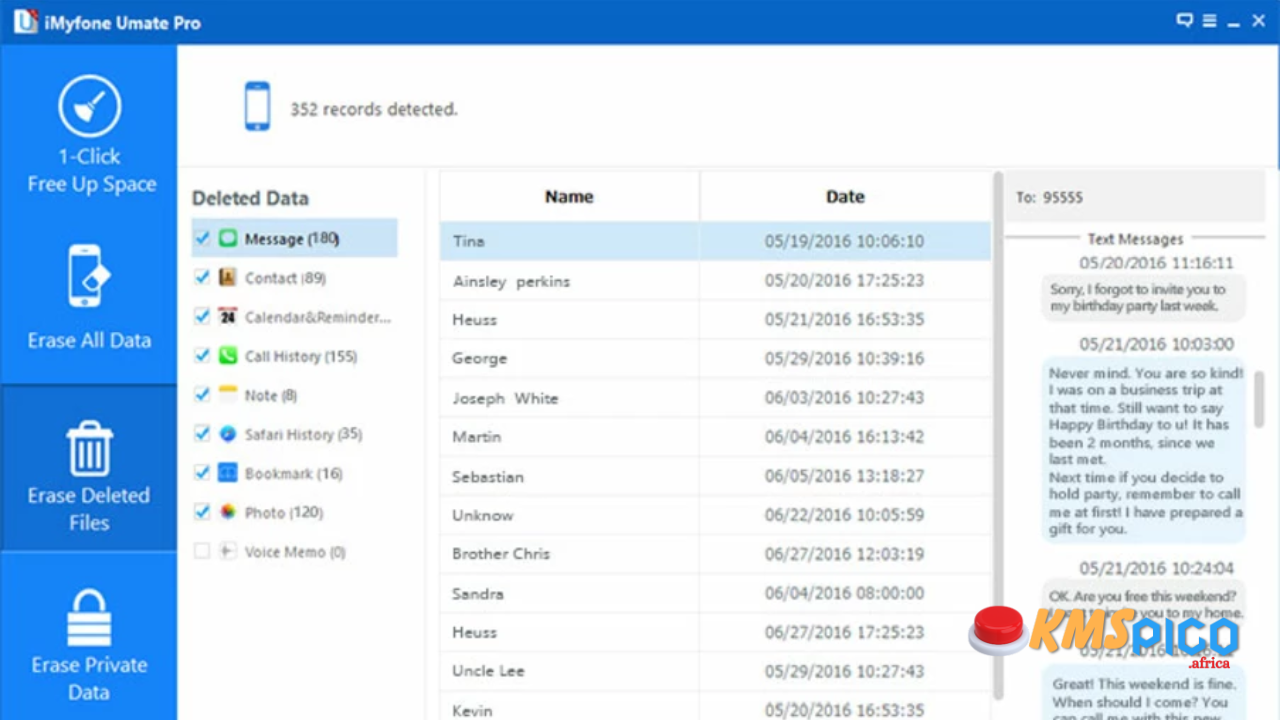Image resolution: width=1280 pixels, height=720 pixels.
Task: Click the blue Bookmark category icon
Action: pyautogui.click(x=228, y=473)
